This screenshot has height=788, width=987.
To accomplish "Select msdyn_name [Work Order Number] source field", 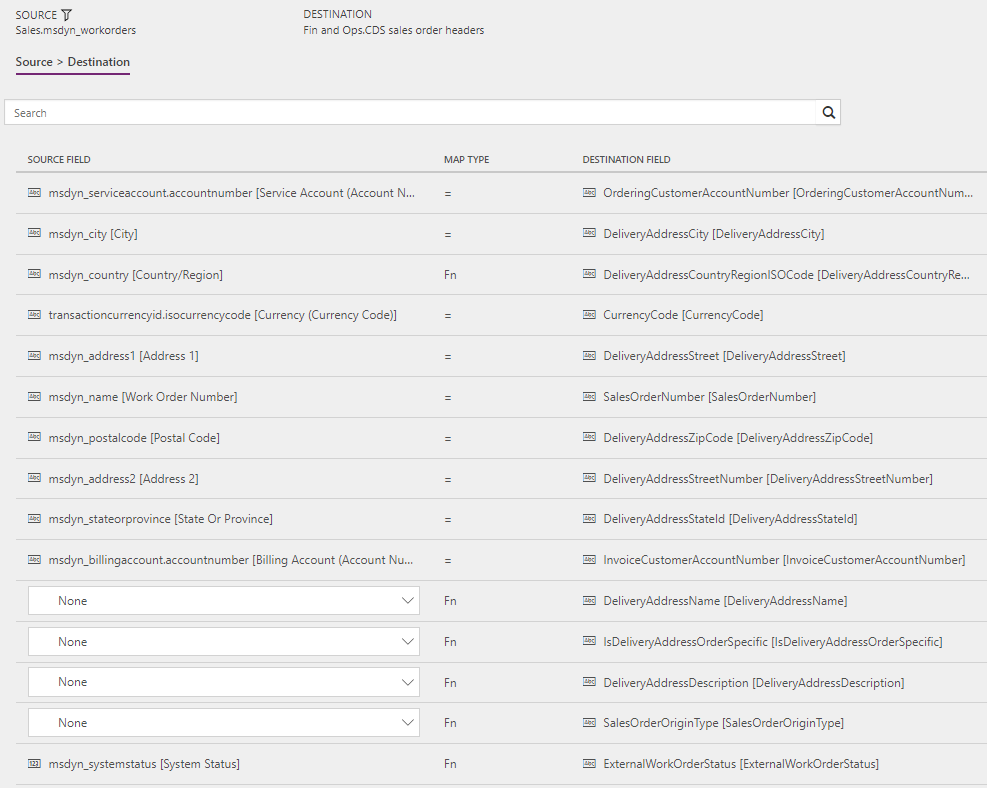I will tap(143, 397).
